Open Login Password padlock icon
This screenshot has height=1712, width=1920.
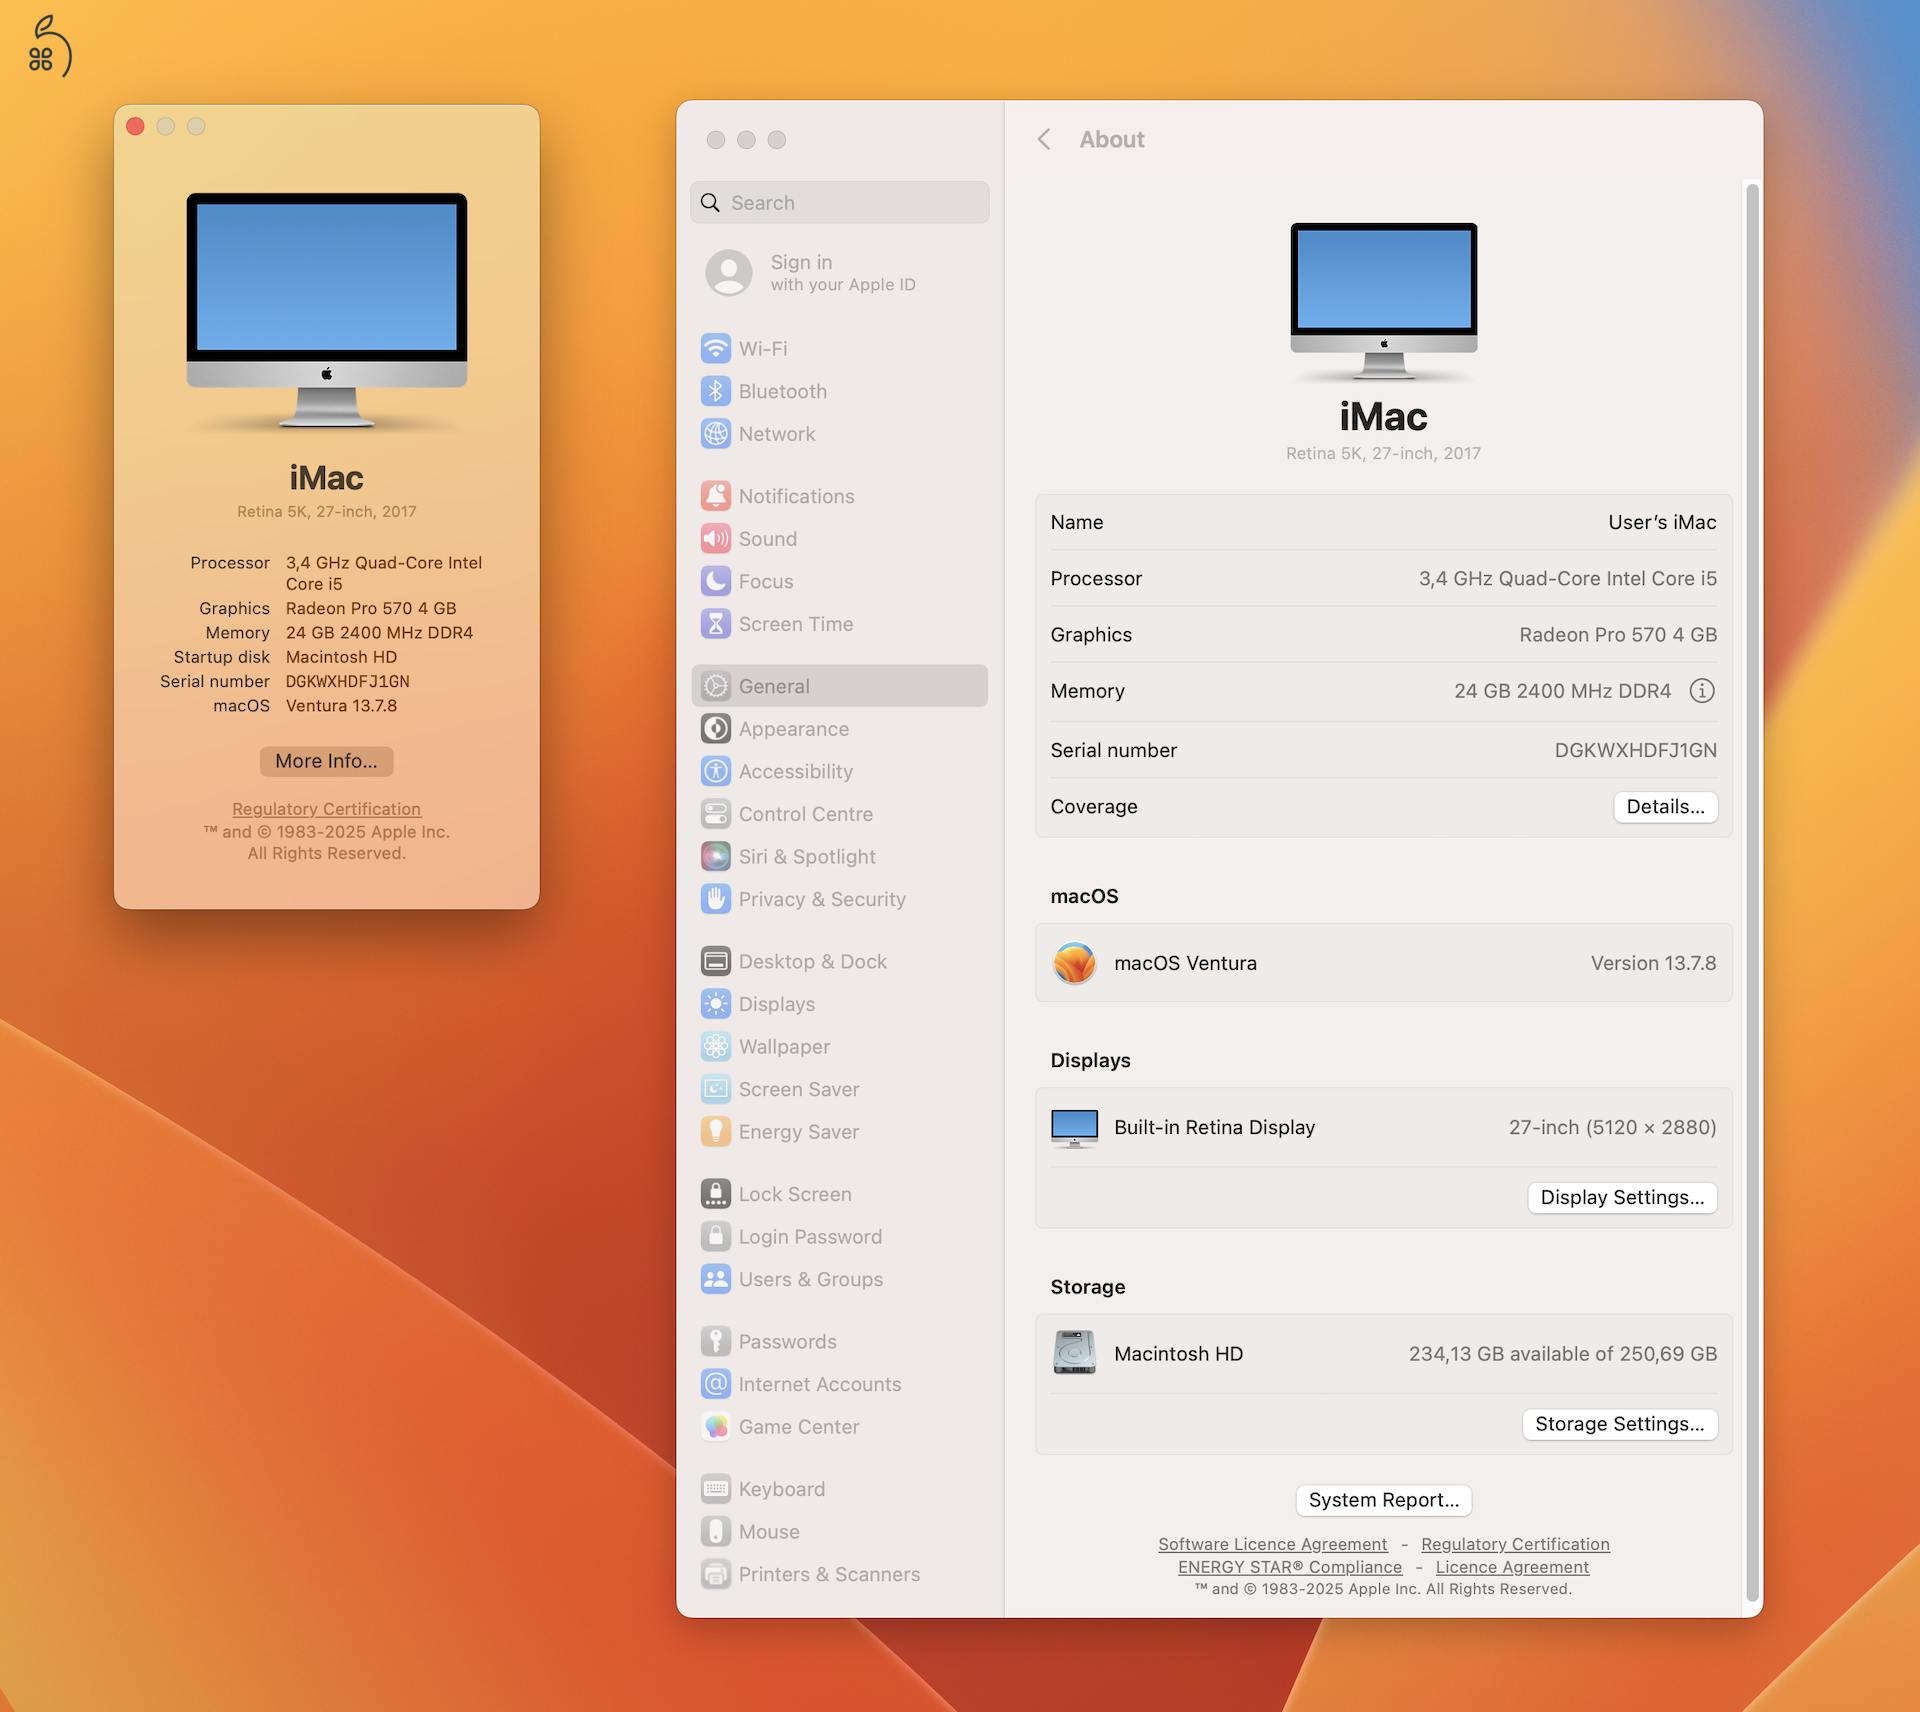[715, 1237]
